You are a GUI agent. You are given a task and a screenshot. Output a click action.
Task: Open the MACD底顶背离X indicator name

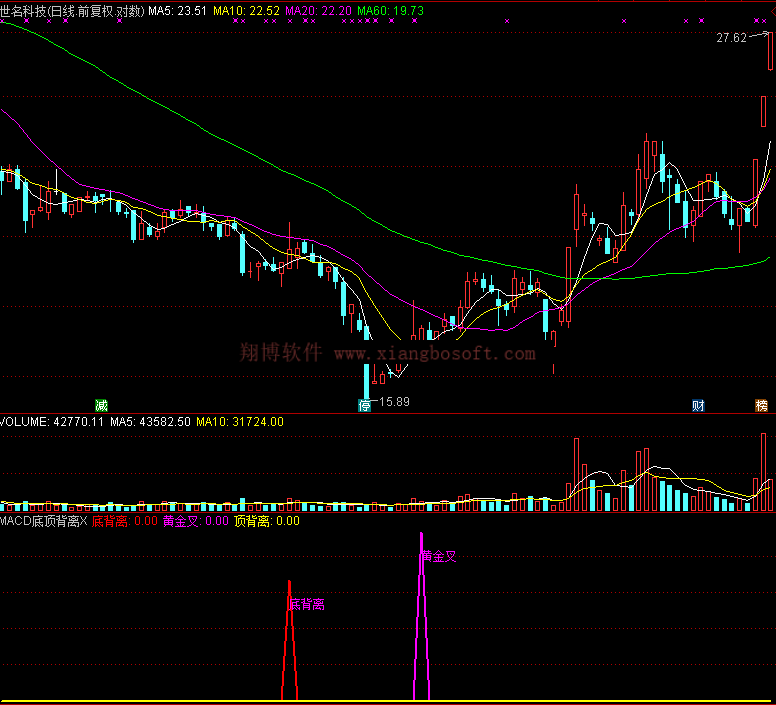(44, 521)
